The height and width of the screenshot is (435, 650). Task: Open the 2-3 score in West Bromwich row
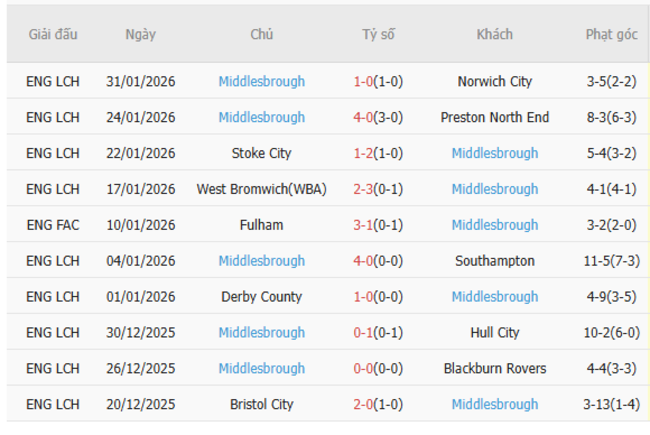(x=363, y=189)
